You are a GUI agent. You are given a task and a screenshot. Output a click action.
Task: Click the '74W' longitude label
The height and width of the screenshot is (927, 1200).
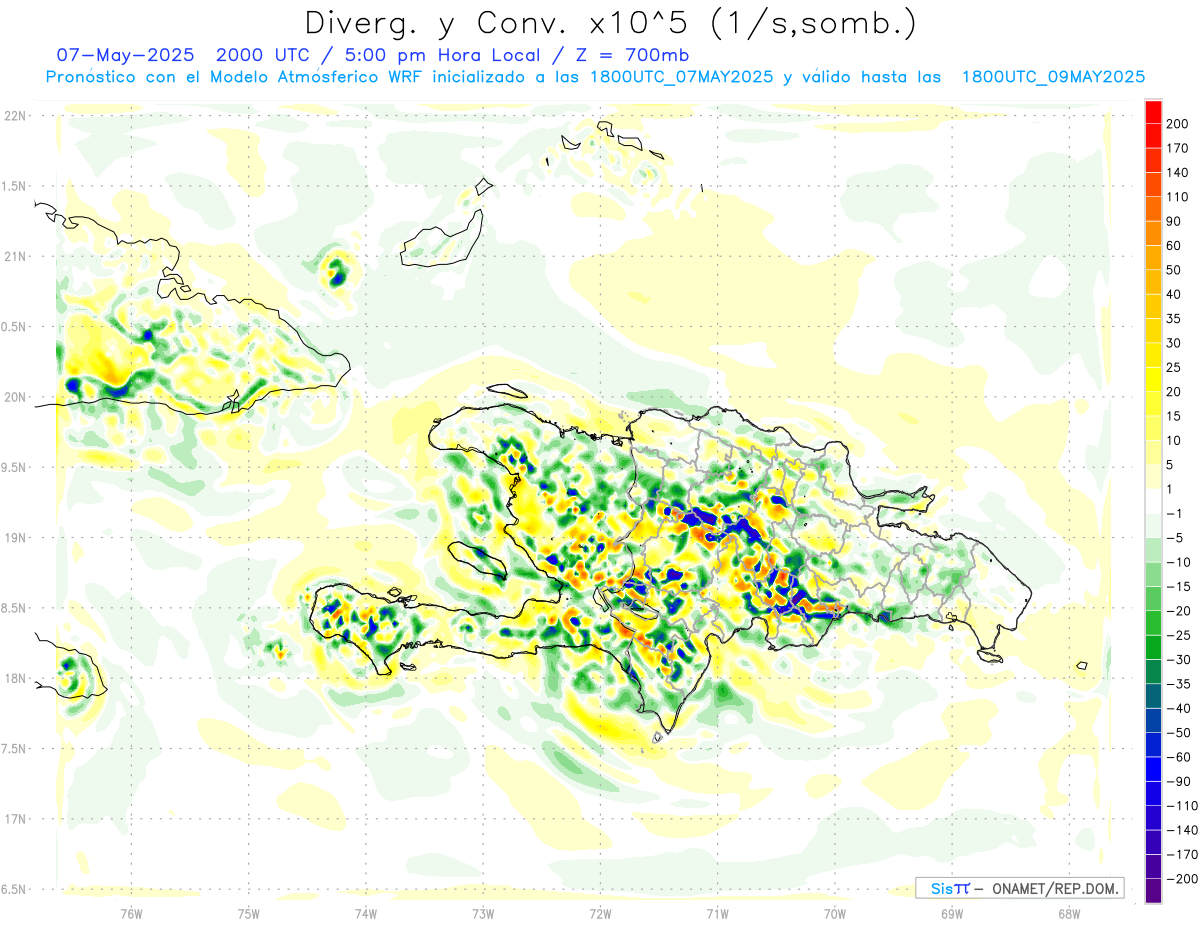coord(366,913)
